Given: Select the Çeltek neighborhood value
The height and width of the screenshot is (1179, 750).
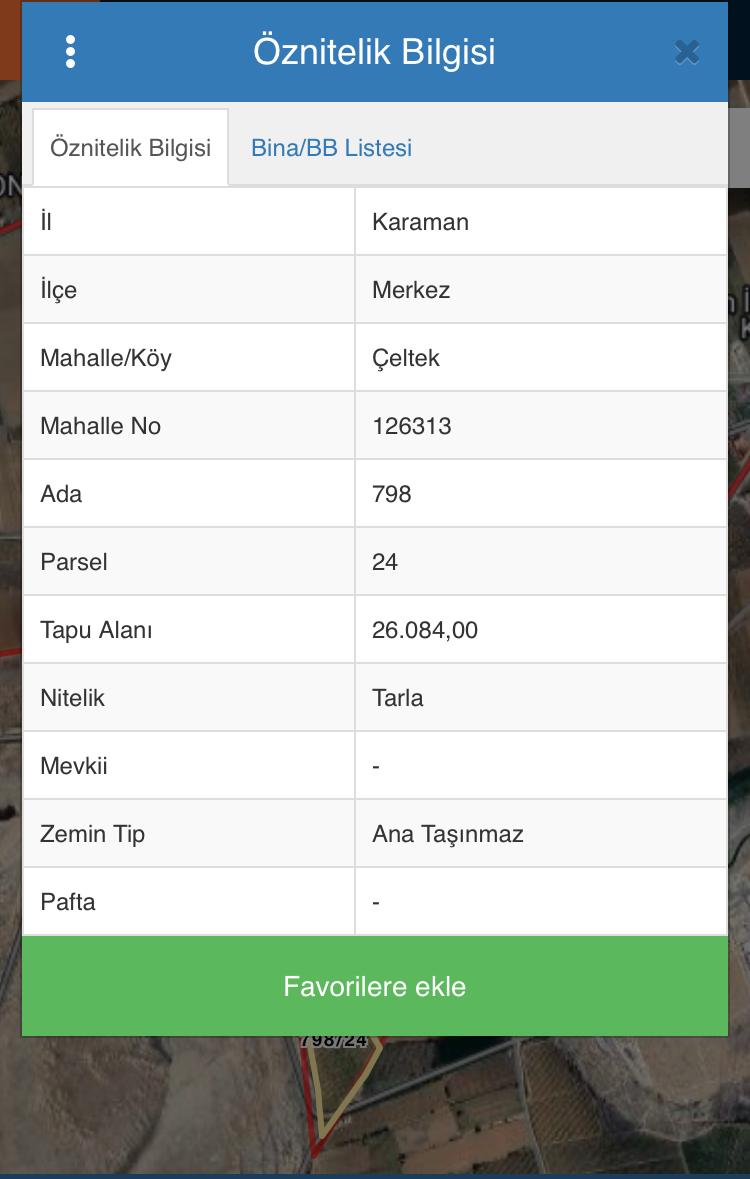Looking at the screenshot, I should [x=406, y=358].
